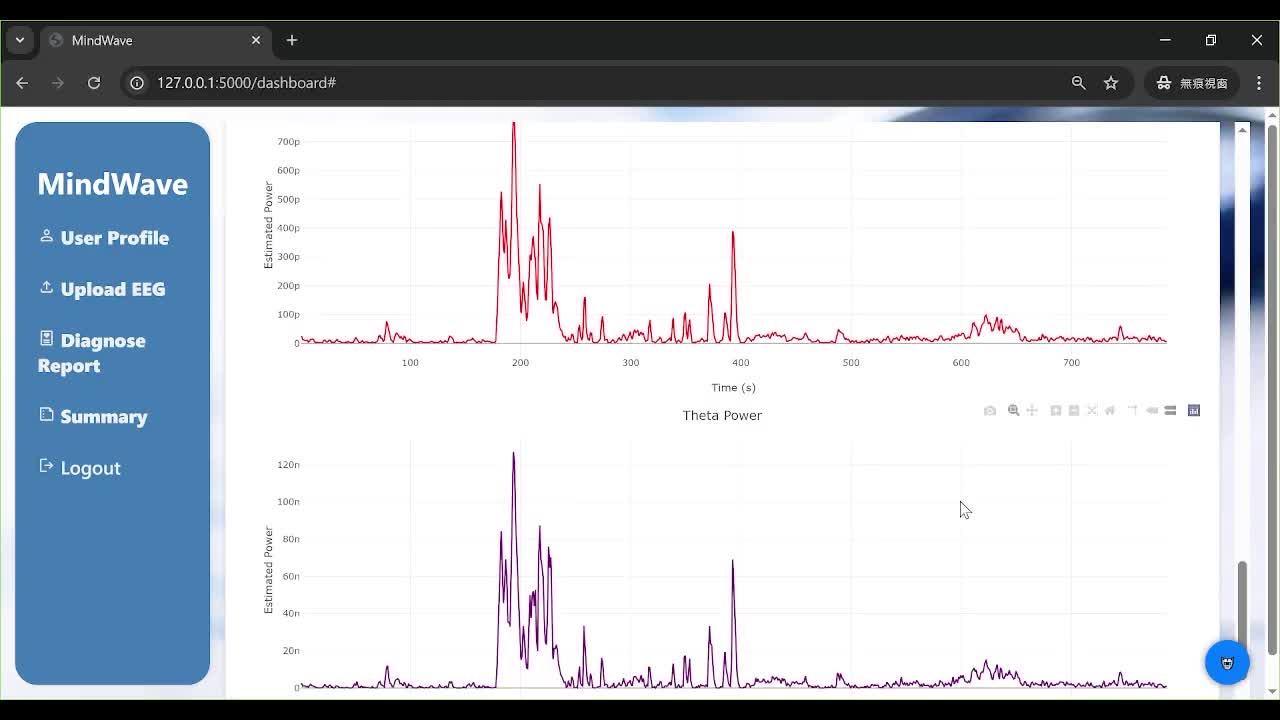Image resolution: width=1280 pixels, height=720 pixels.
Task: Toggle spike lines on the chart
Action: [x=1132, y=411]
